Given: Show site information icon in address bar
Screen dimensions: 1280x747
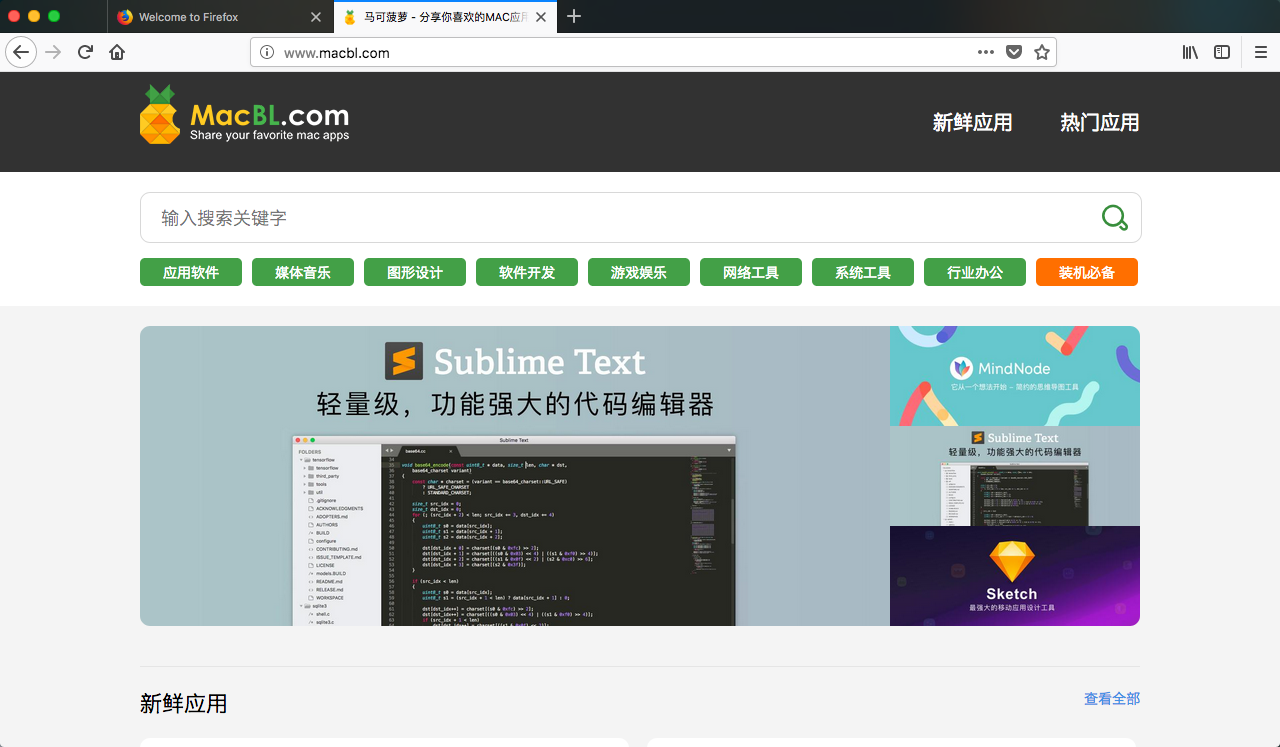Looking at the screenshot, I should pyautogui.click(x=267, y=52).
